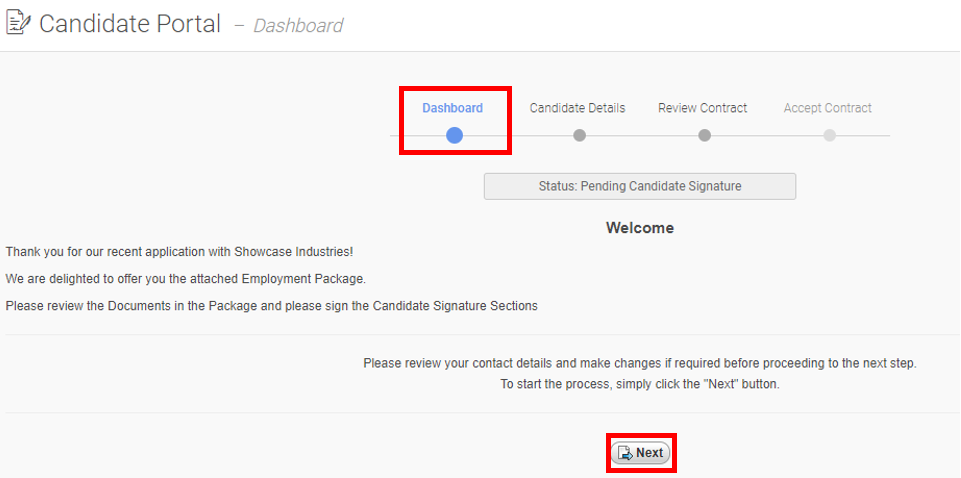Viewport: 961px width, 478px height.
Task: Select the Candidate Details step circle
Action: pyautogui.click(x=579, y=135)
